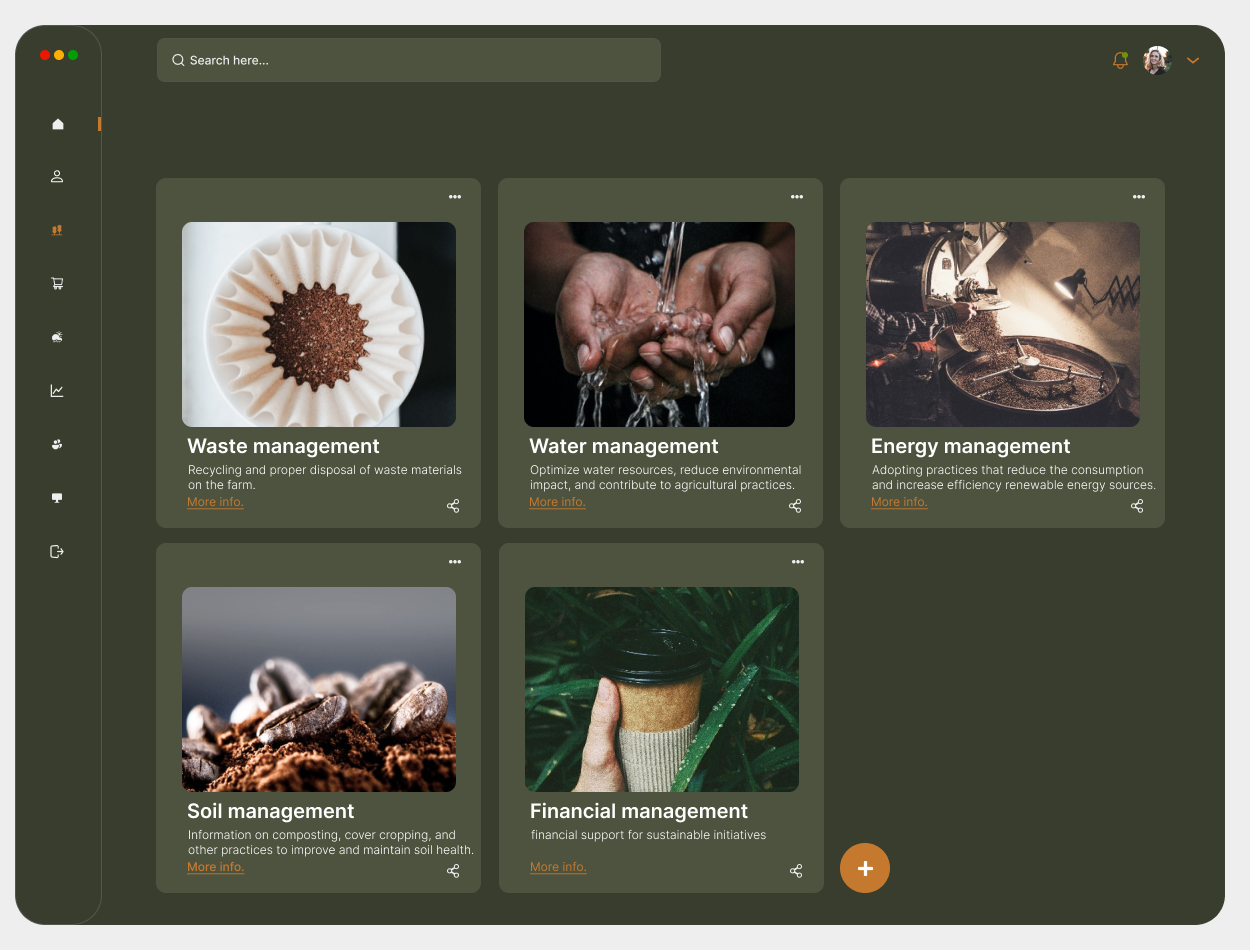This screenshot has height=950, width=1250.
Task: Click the 'Energy management' title
Action: 970,446
